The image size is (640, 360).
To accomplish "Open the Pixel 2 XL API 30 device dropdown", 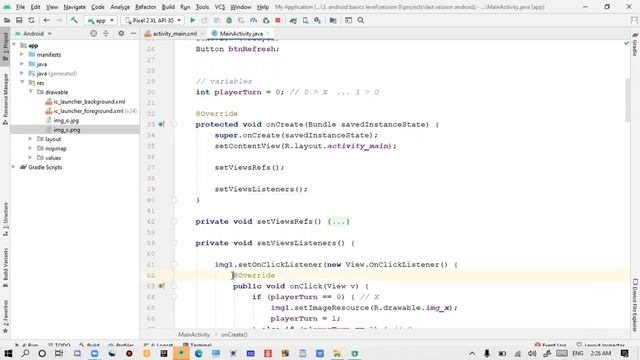I will [153, 20].
